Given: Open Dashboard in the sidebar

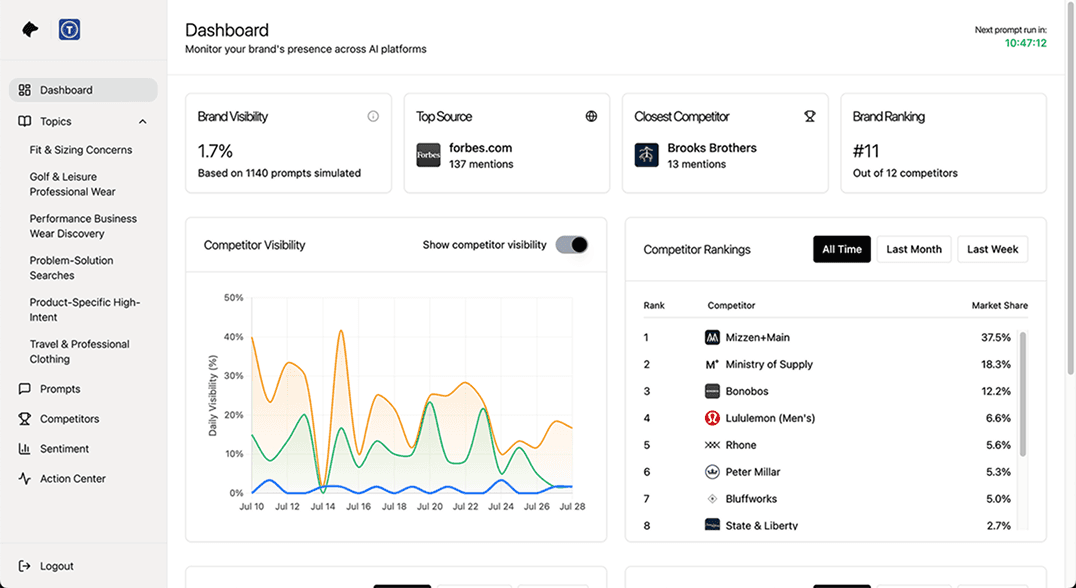Looking at the screenshot, I should 83,90.
